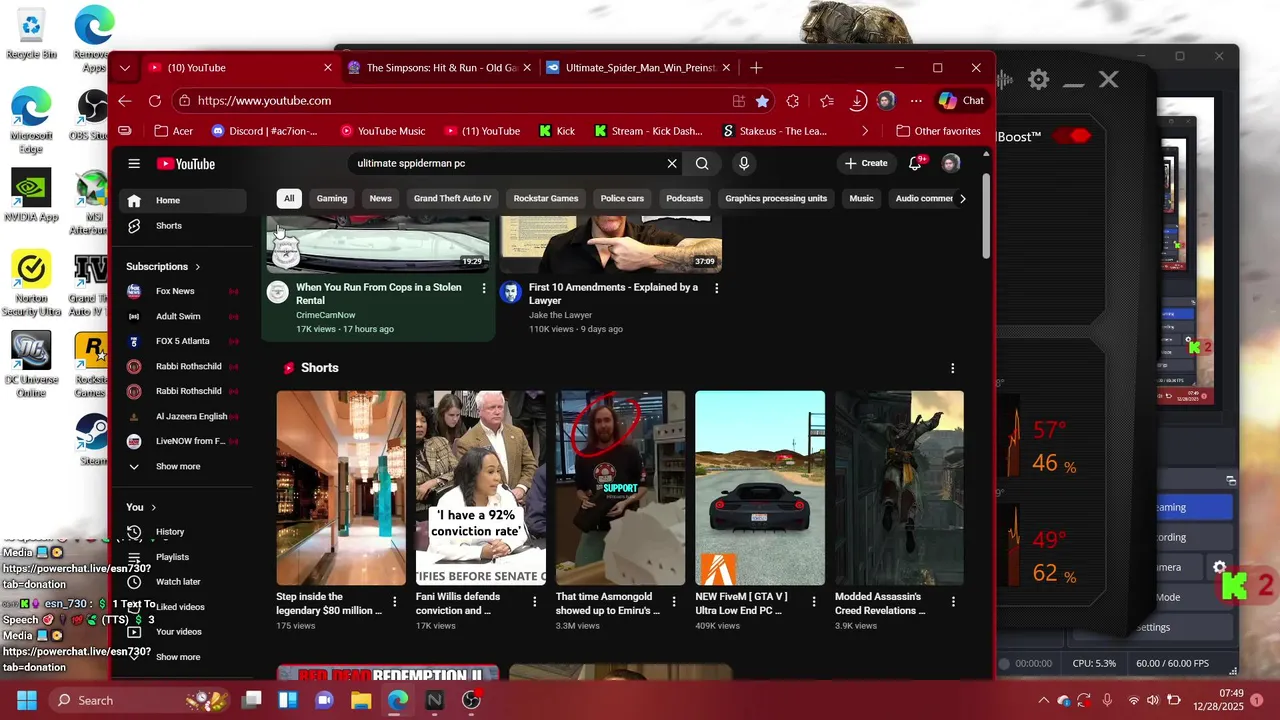Open app launcher icon in address bar
1280x720 pixels.
pos(739,101)
